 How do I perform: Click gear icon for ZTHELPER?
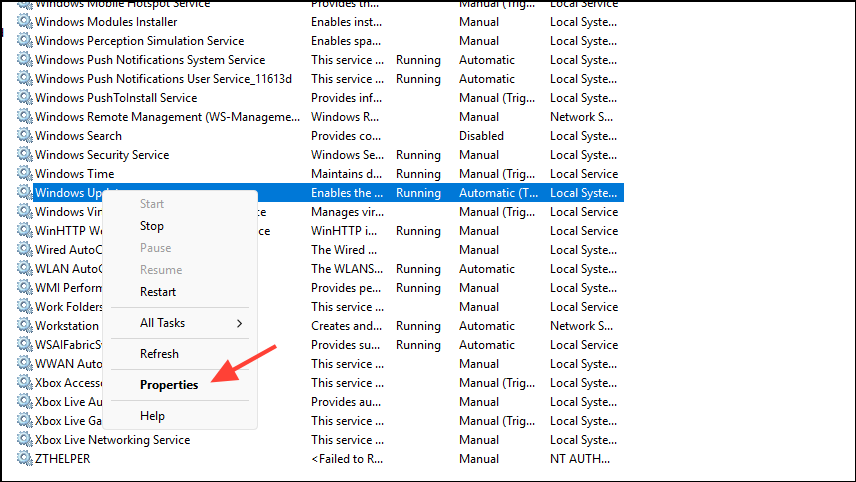point(25,459)
